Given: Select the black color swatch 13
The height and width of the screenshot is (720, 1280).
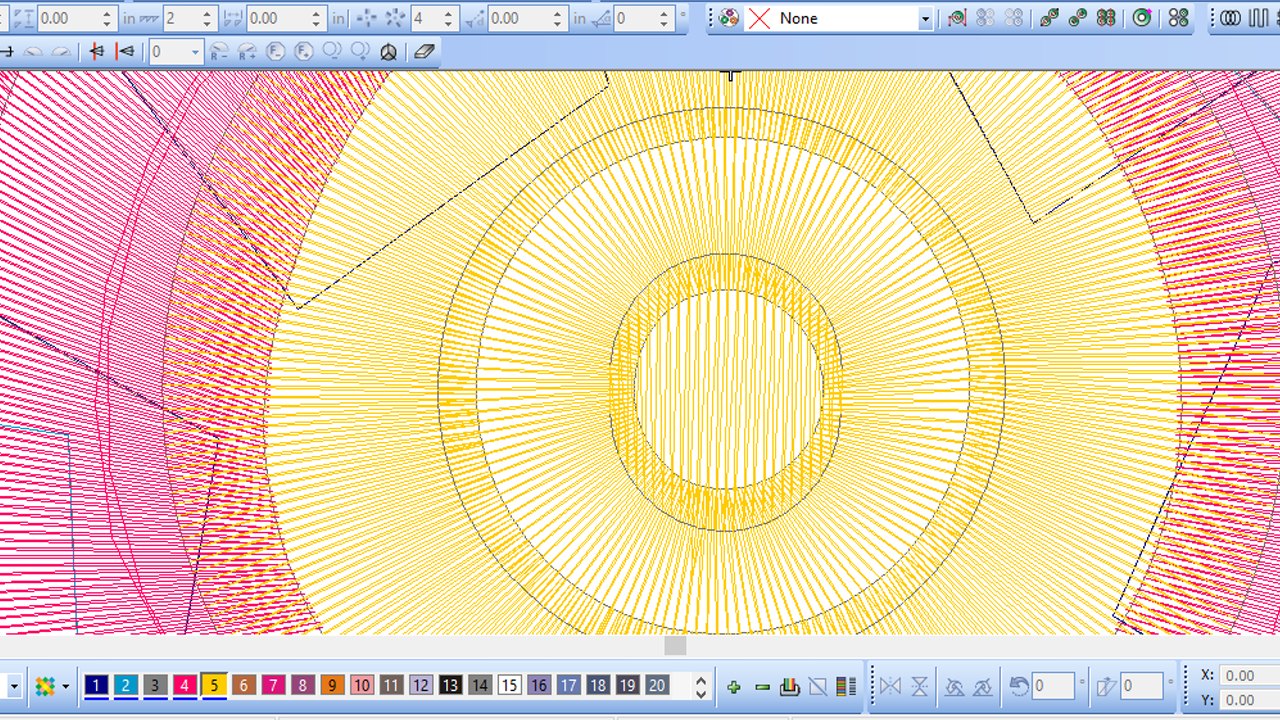Looking at the screenshot, I should coord(450,685).
